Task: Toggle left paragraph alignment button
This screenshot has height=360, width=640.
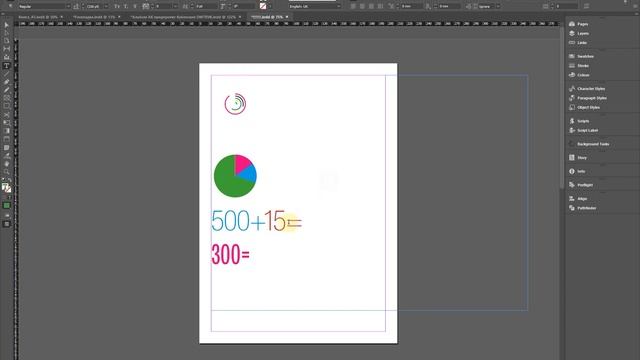Action: point(353,7)
